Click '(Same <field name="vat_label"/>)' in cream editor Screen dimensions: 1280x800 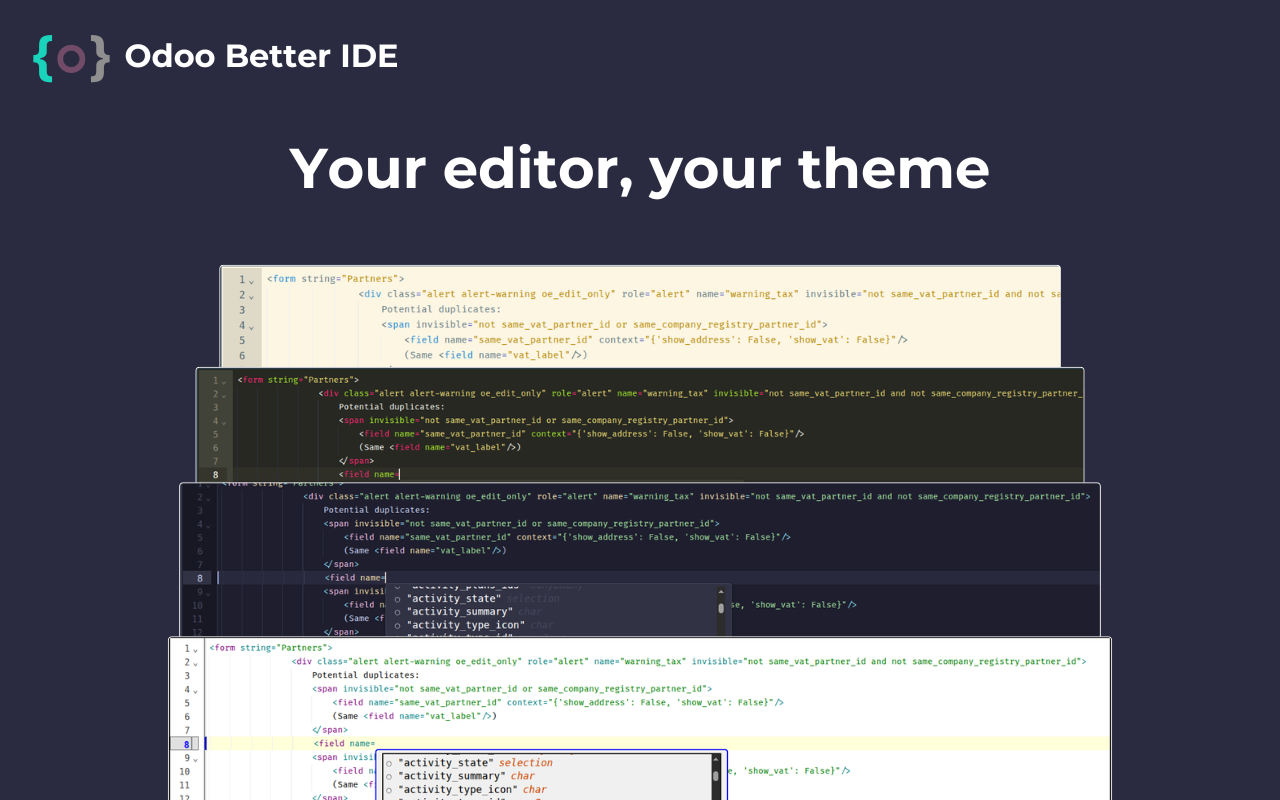coord(495,355)
